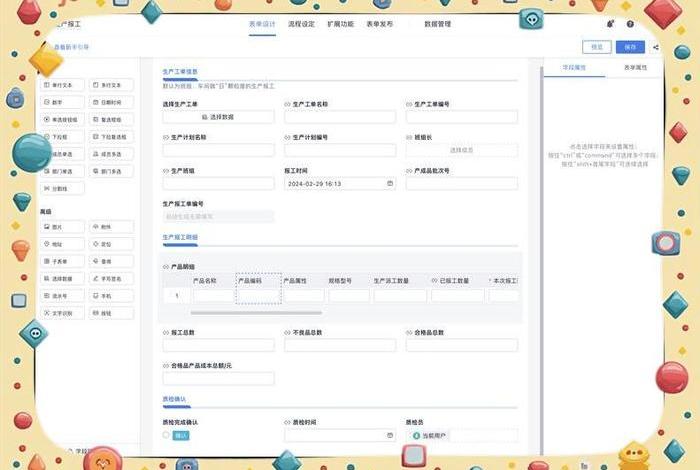Add the 附件 attachment widget
The width and height of the screenshot is (700, 470).
tap(111, 227)
